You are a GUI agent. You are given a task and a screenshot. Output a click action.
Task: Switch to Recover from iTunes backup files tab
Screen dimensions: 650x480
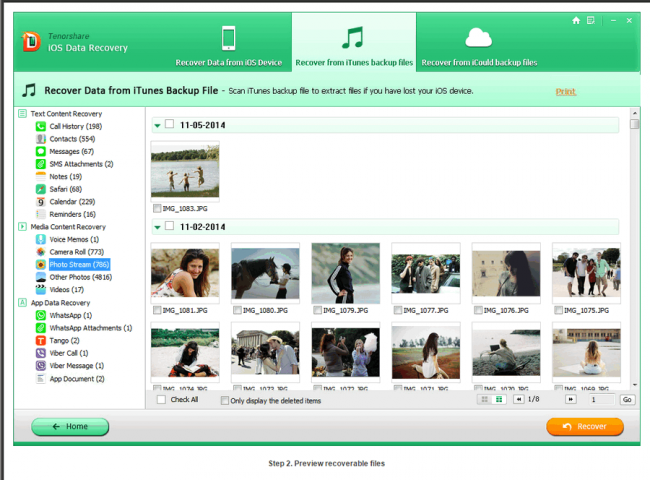354,42
